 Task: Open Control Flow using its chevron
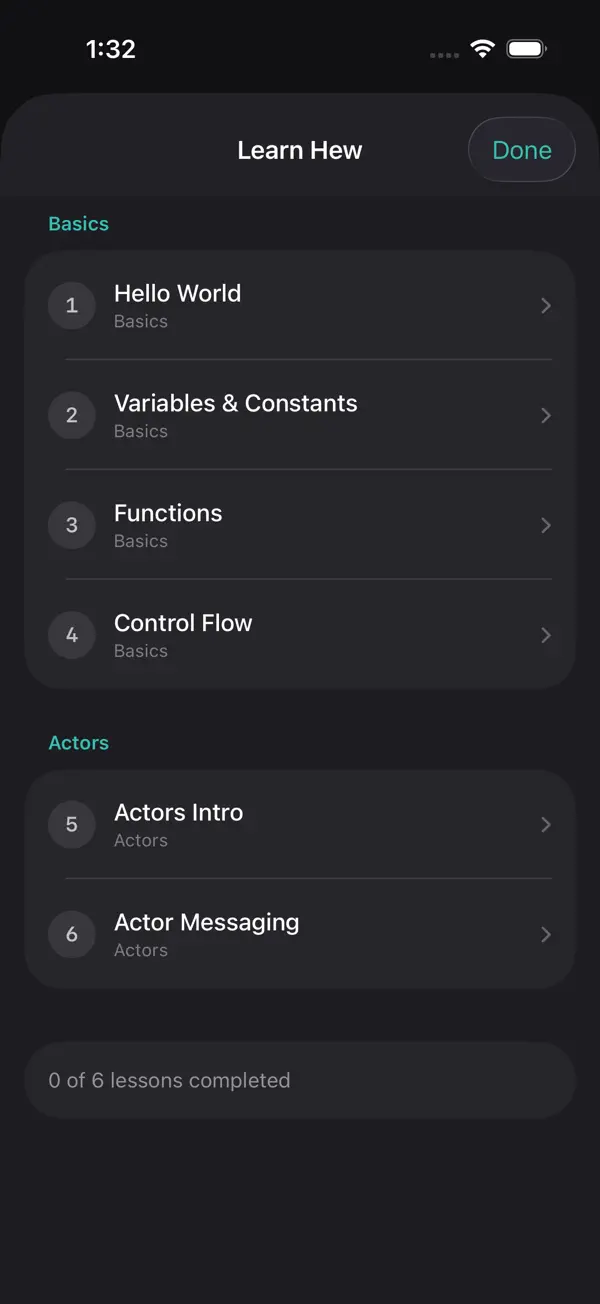coord(546,635)
